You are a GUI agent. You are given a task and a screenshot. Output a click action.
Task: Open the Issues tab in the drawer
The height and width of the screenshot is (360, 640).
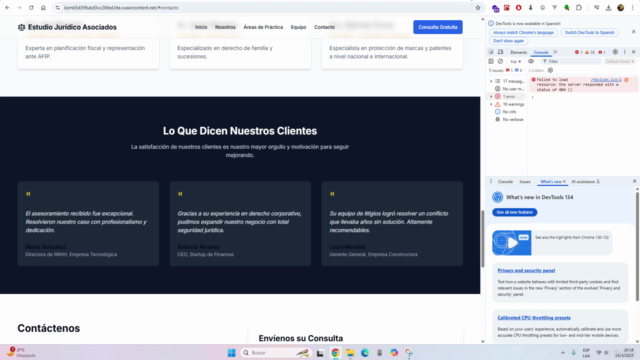[525, 182]
